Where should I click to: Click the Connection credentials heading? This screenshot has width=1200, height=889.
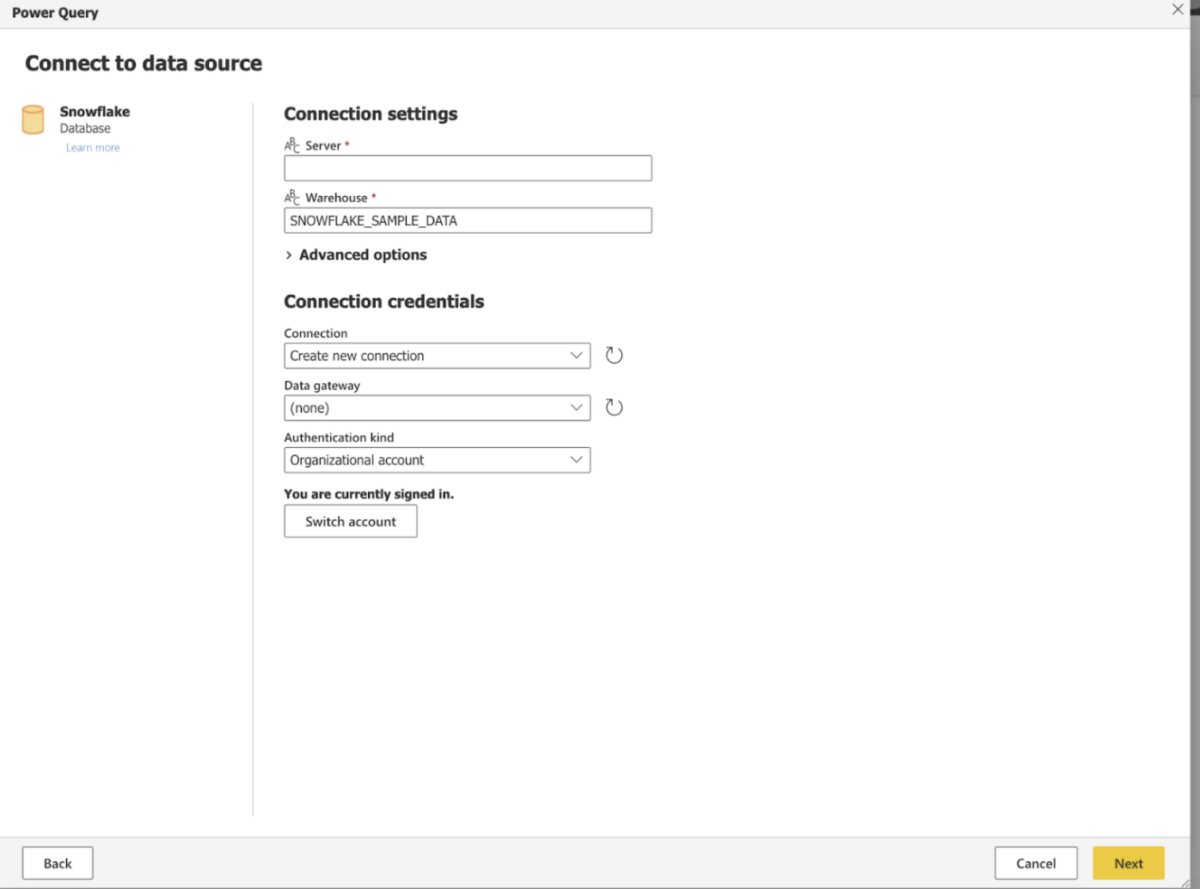pos(384,302)
